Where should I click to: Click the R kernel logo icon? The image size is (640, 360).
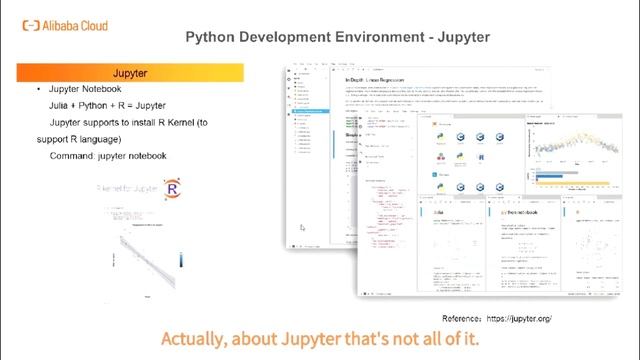pyautogui.click(x=172, y=189)
